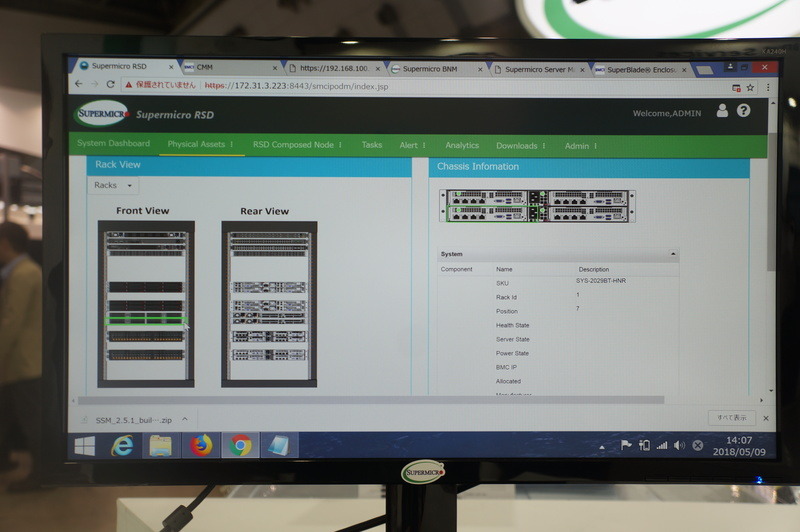Click the volume speaker tray icon
Image resolution: width=800 pixels, height=532 pixels.
tap(679, 446)
